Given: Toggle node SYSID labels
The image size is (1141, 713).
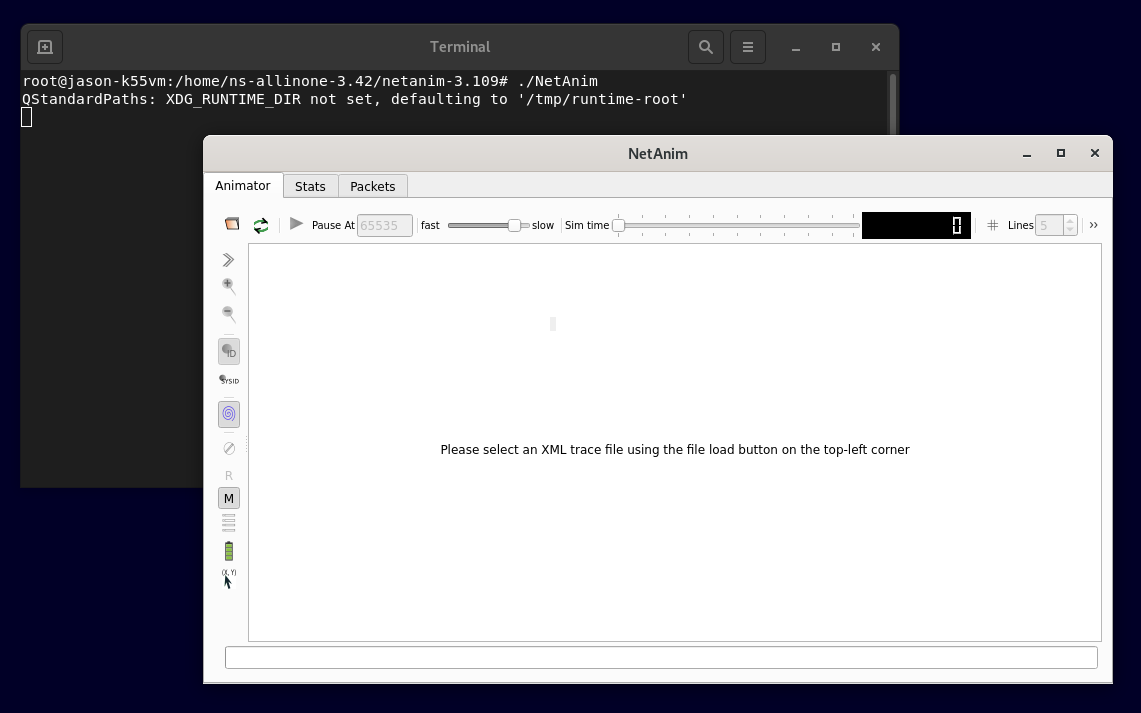Looking at the screenshot, I should tap(229, 380).
